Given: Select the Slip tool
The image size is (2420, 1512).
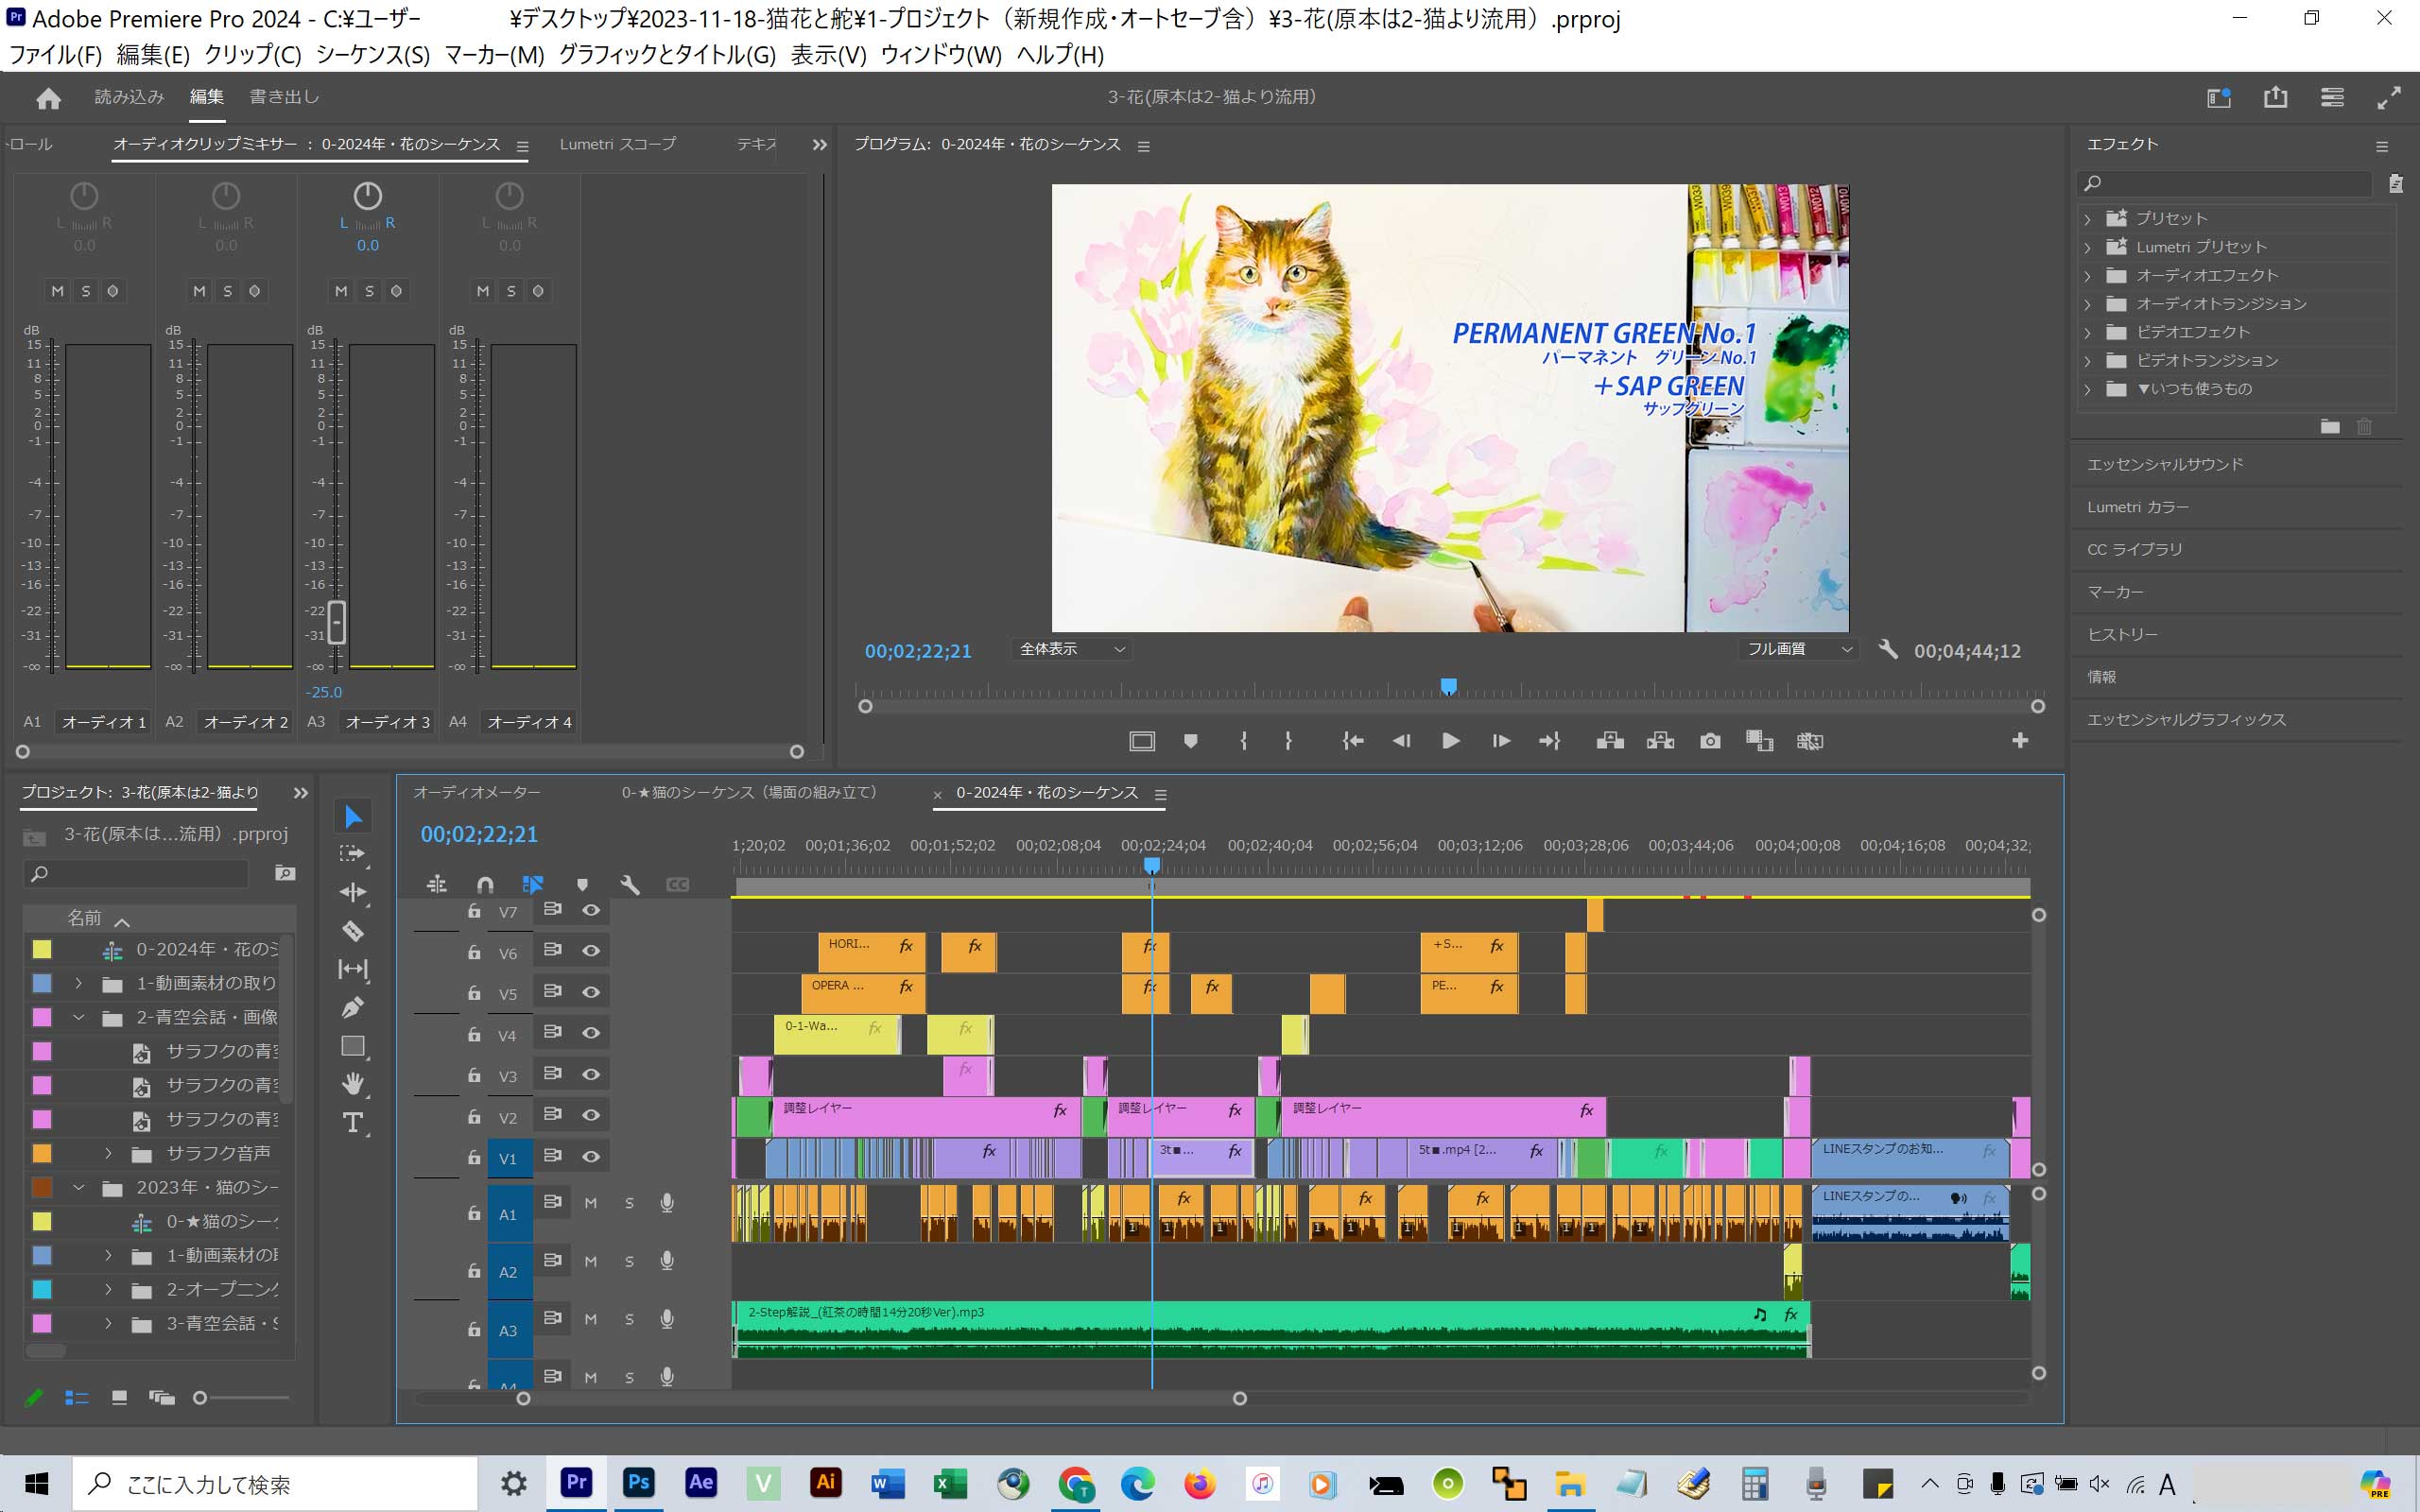Looking at the screenshot, I should (x=353, y=969).
